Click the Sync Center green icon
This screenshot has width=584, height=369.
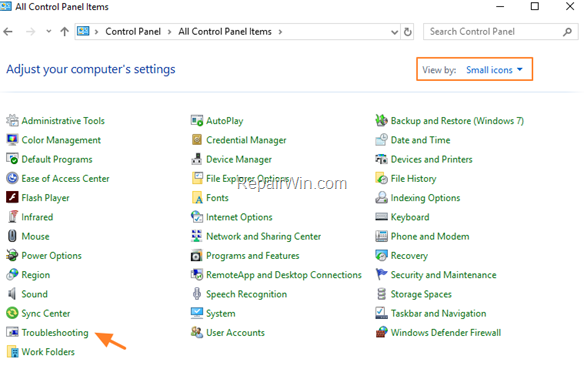[x=12, y=313]
